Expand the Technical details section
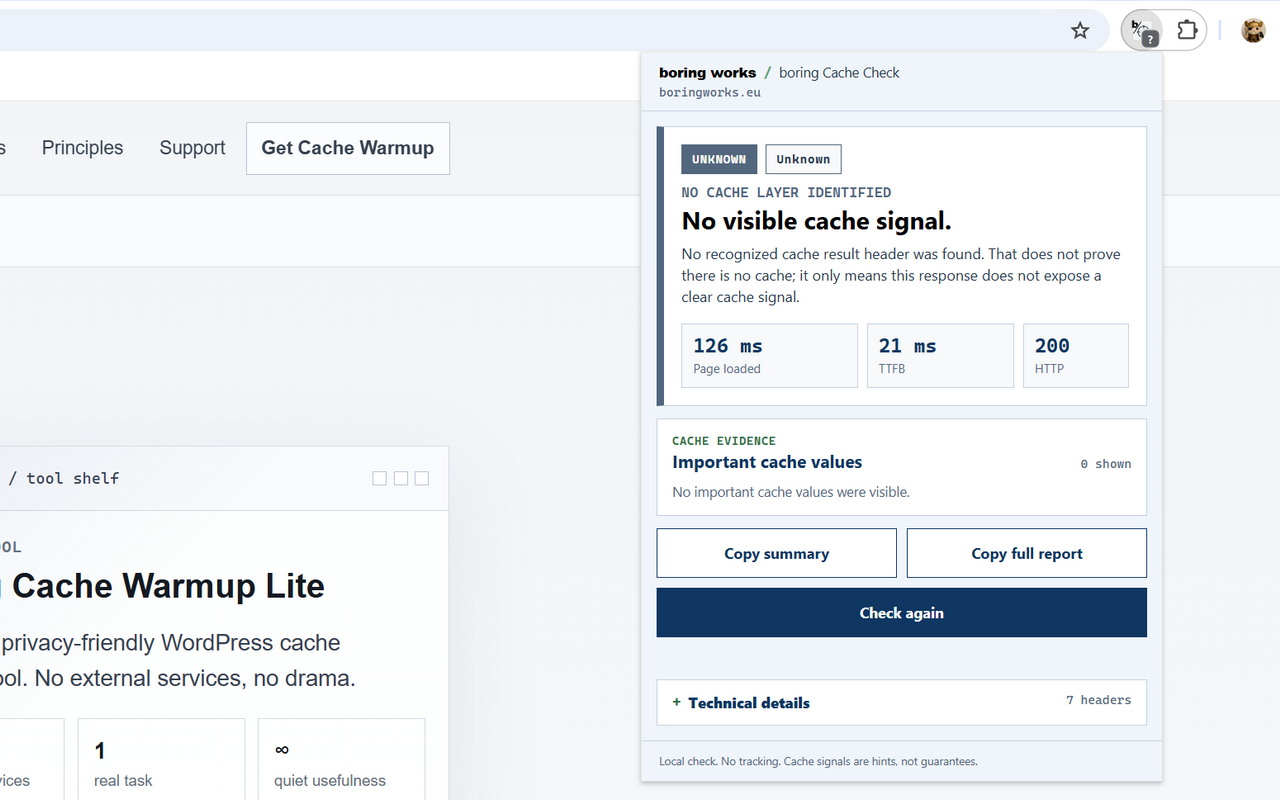Viewport: 1280px width, 800px height. (902, 702)
